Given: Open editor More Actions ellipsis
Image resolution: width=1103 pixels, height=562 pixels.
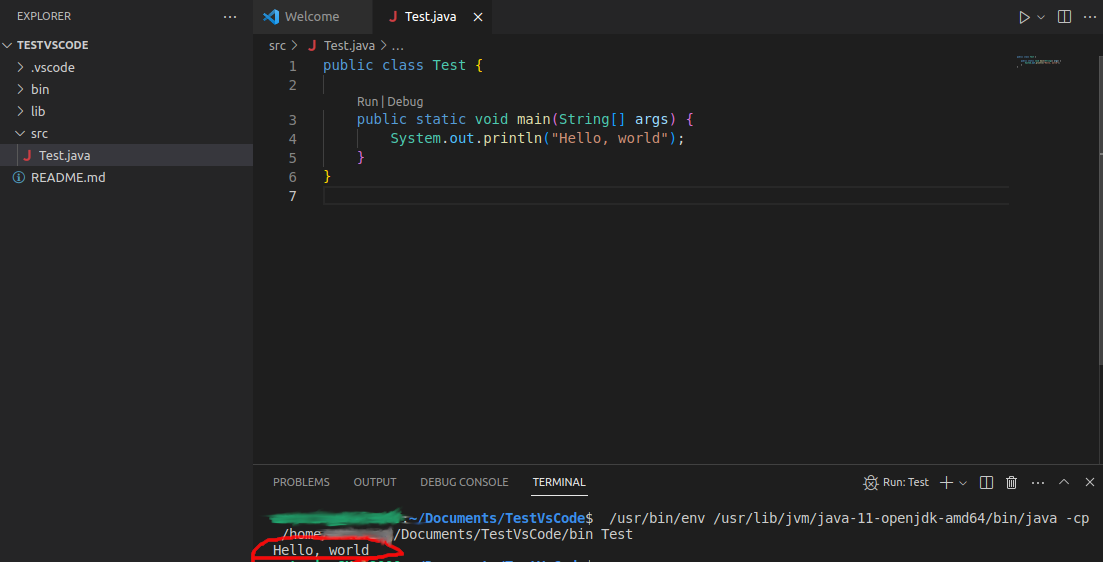Looking at the screenshot, I should (1089, 17).
